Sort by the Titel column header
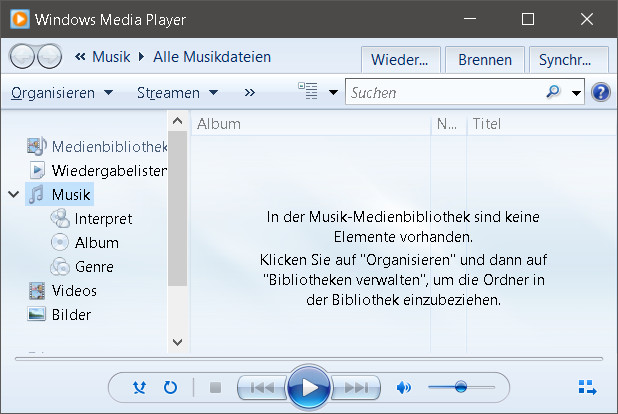Viewport: 618px width, 414px height. (542, 124)
